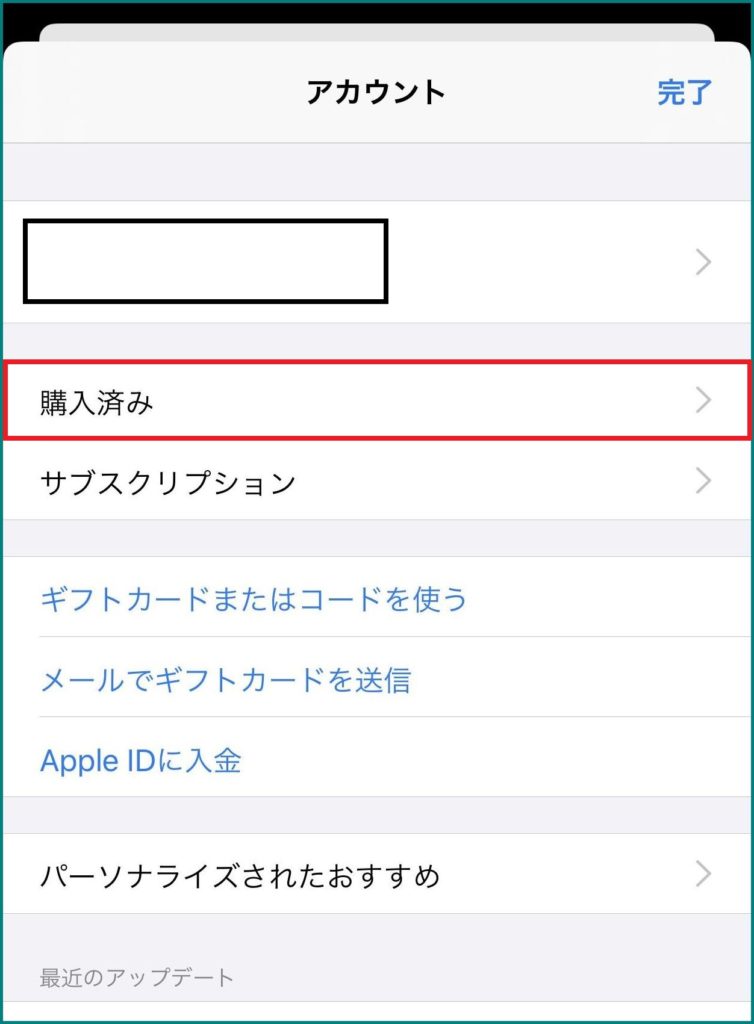Click the dark backdrop above the sheet
The width and height of the screenshot is (754, 1024).
click(377, 13)
